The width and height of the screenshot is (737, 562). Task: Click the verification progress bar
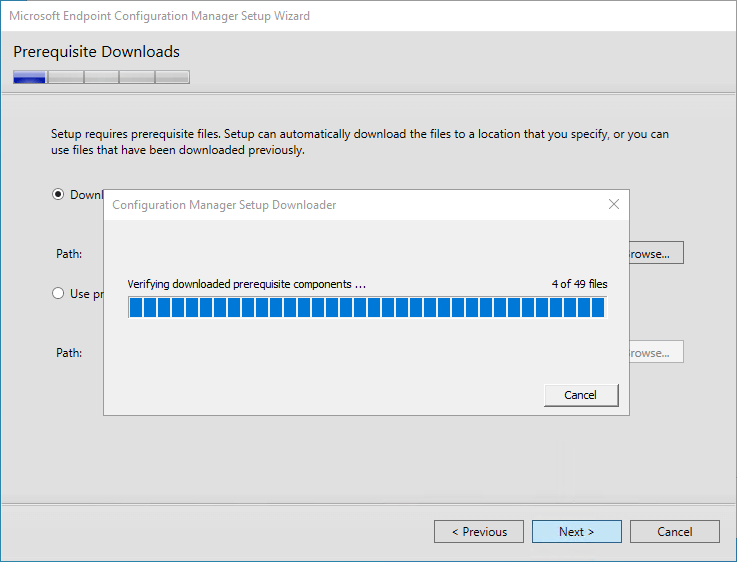(368, 308)
